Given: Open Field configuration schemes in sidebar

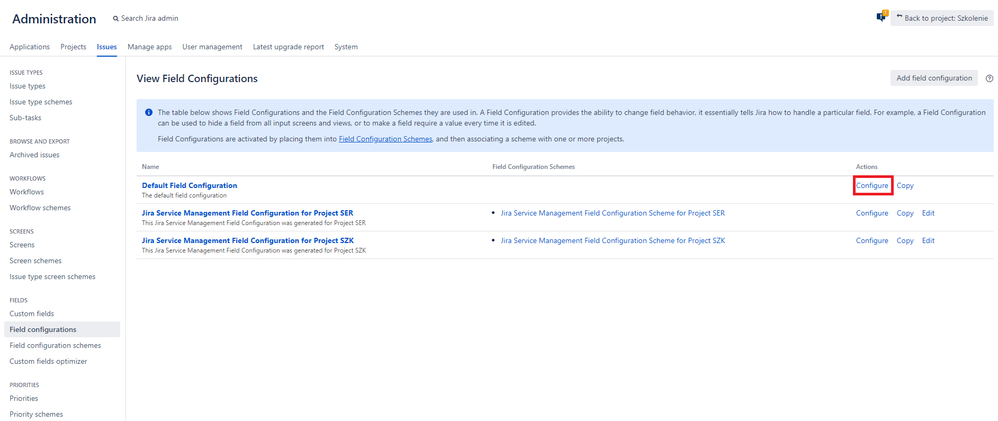Looking at the screenshot, I should pos(55,345).
